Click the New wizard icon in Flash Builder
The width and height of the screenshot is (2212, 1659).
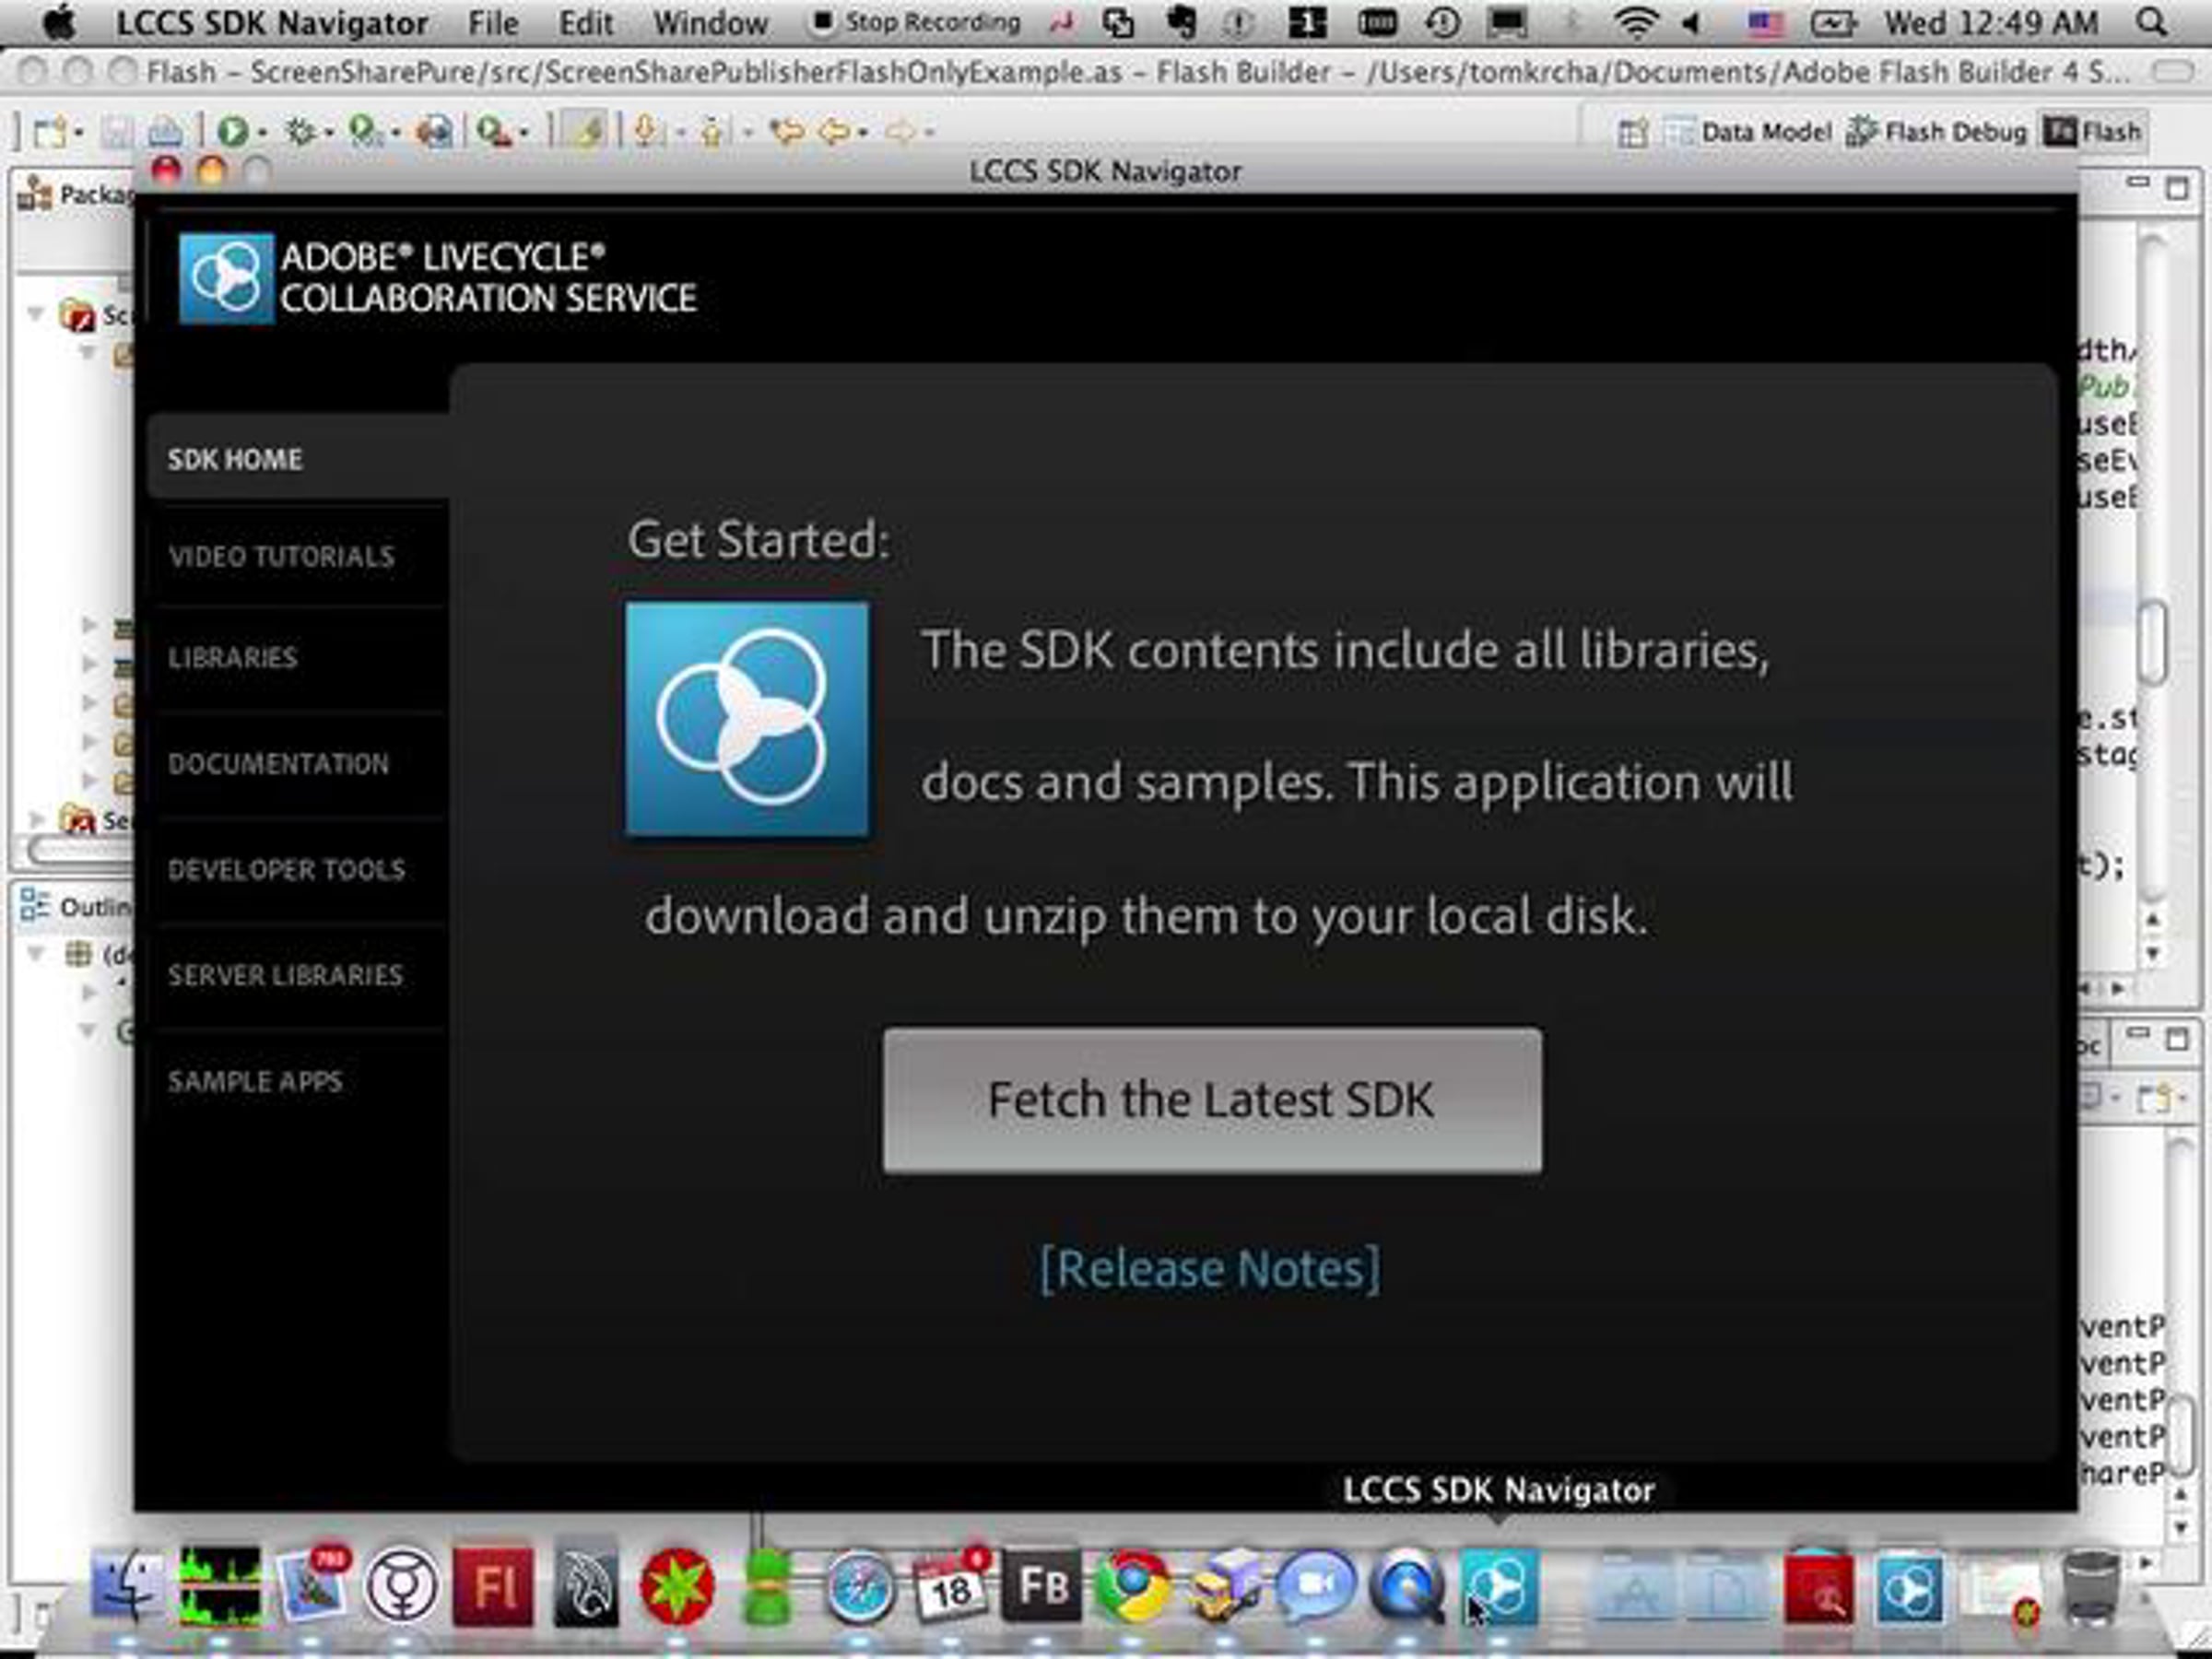(50, 131)
